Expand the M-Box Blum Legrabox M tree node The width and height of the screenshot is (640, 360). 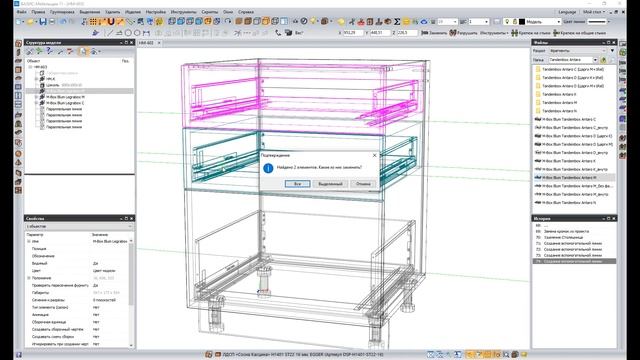(x=36, y=97)
